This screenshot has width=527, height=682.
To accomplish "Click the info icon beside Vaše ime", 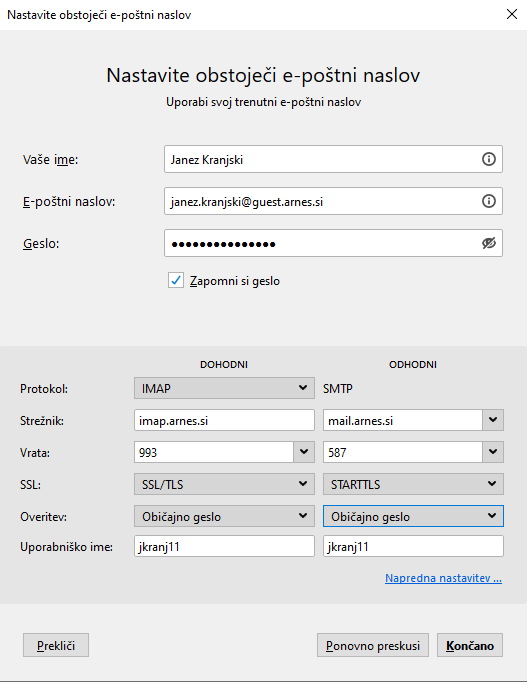I will coord(489,159).
